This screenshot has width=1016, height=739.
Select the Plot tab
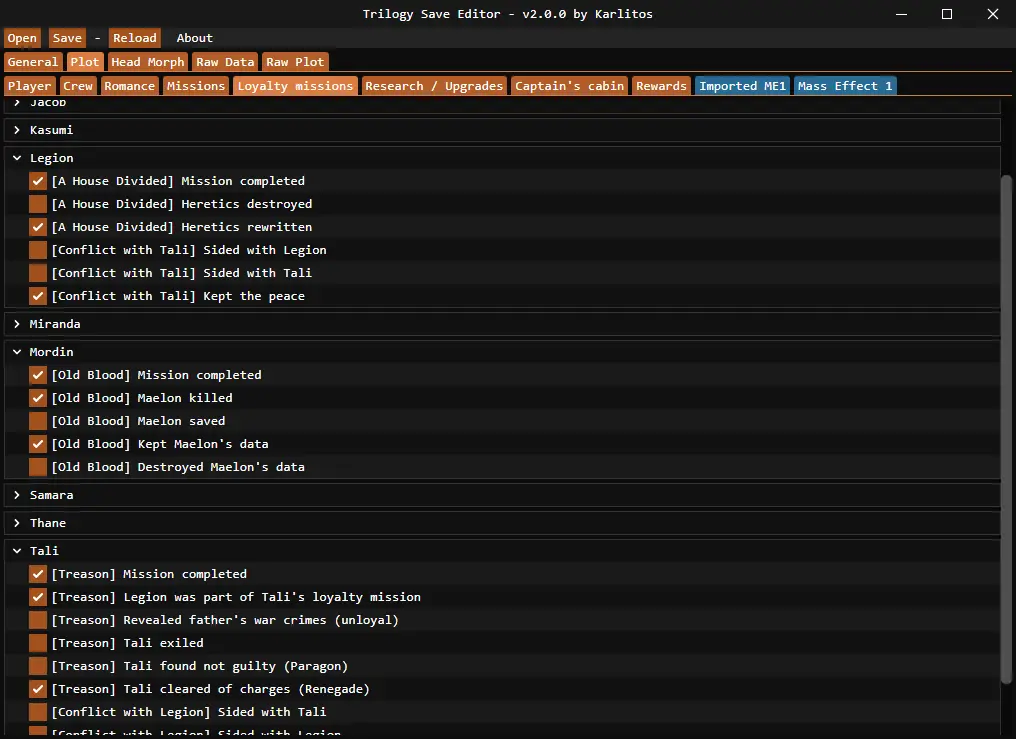(85, 62)
